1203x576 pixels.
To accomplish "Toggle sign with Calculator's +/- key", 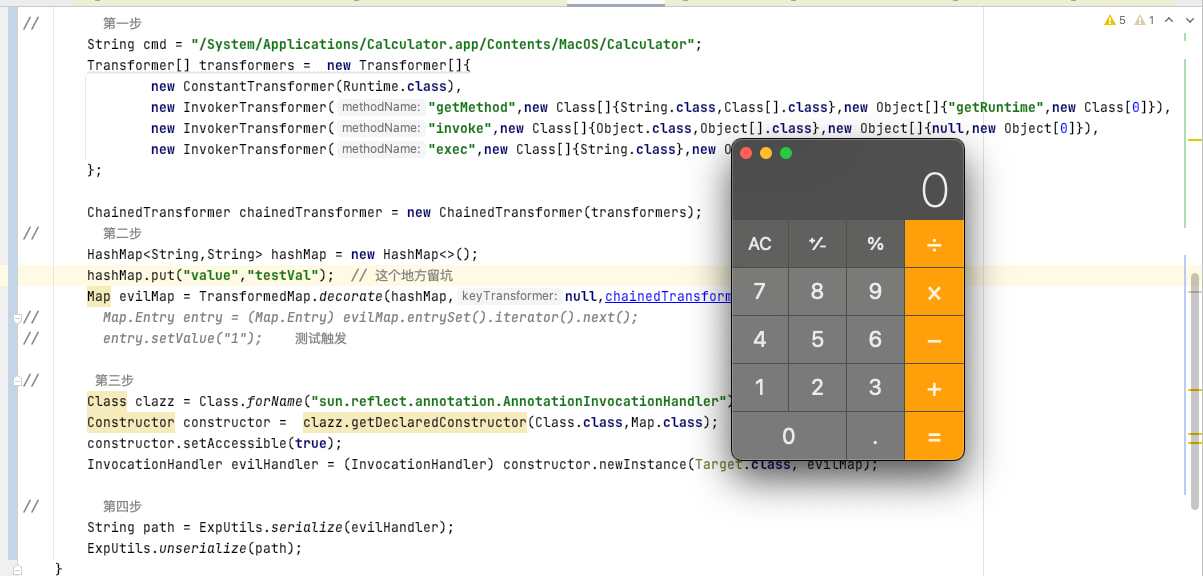I will tap(817, 244).
